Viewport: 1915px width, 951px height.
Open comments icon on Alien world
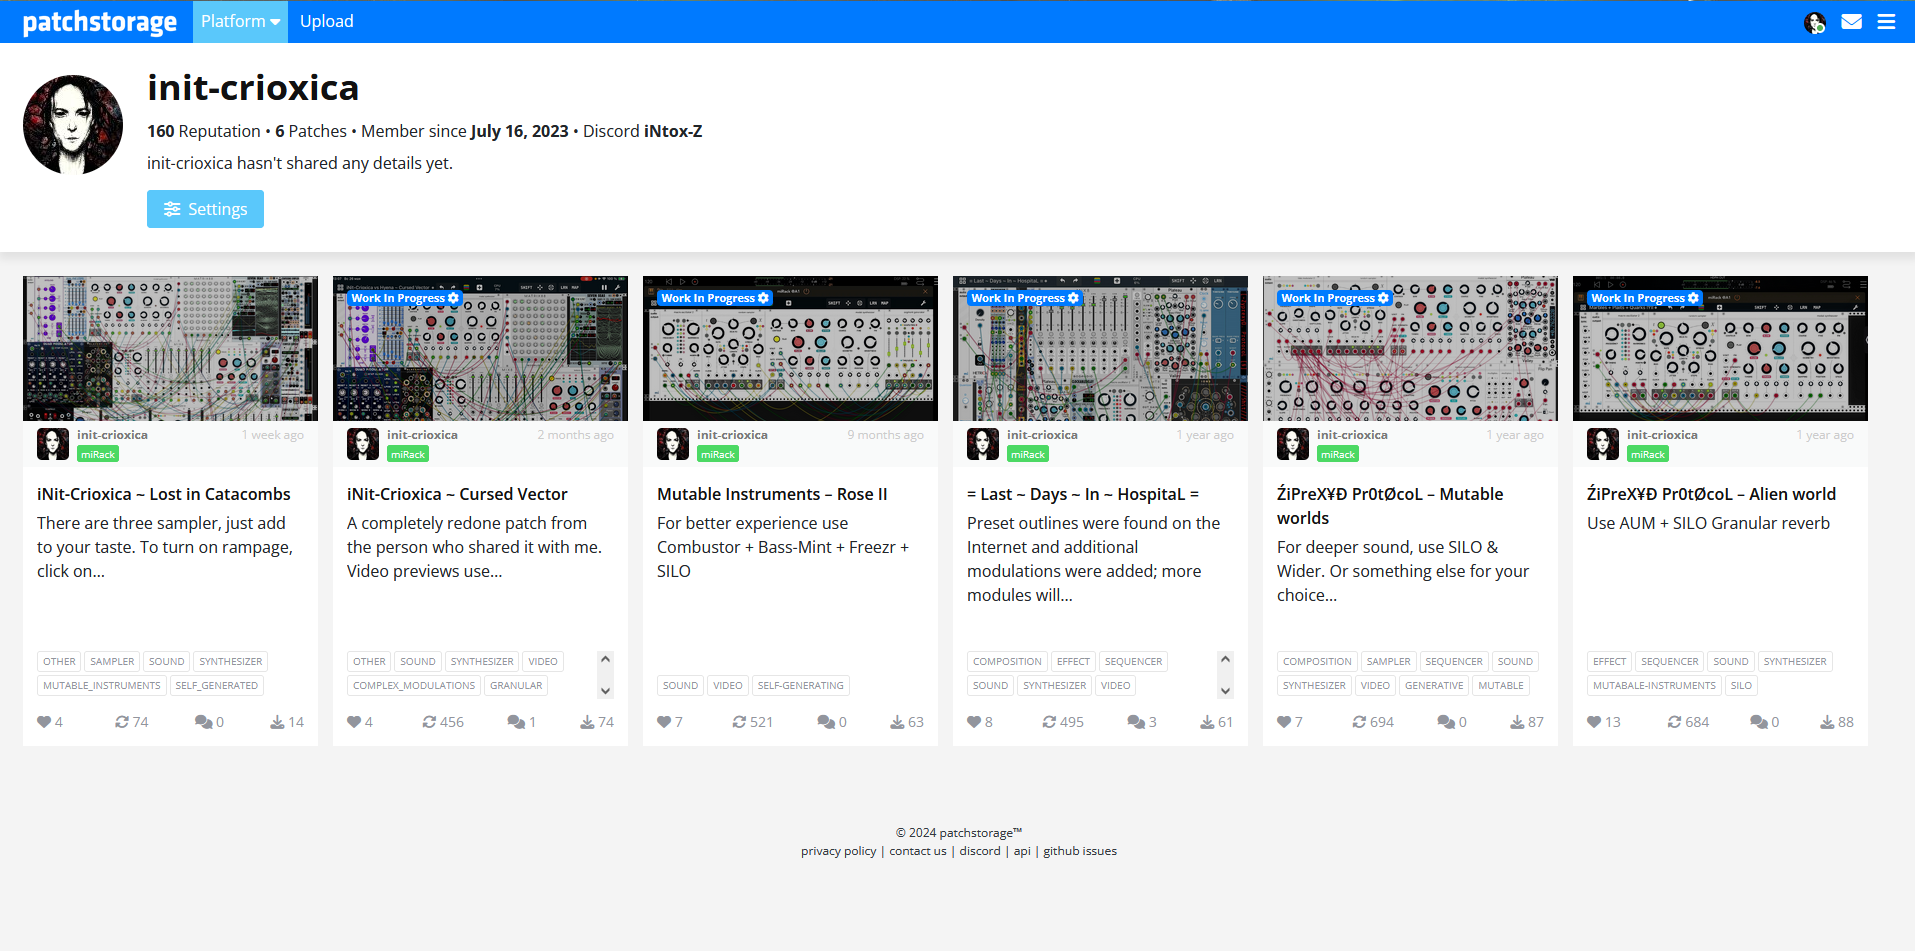click(x=1759, y=722)
